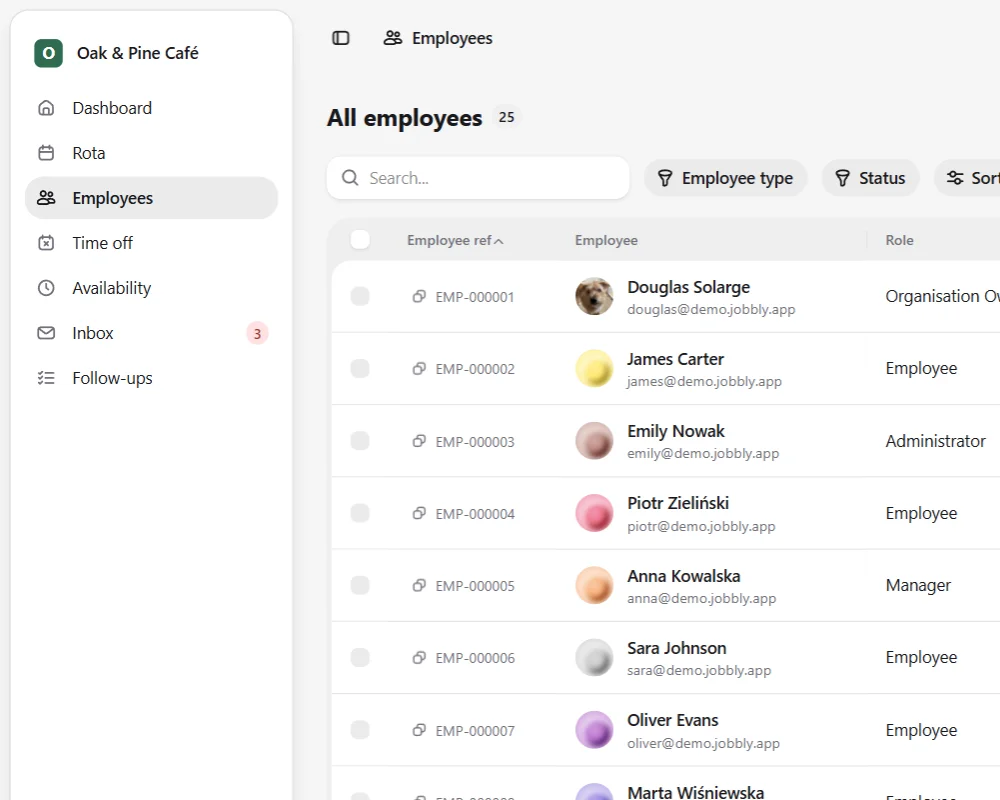Focus the Search employees field
Screen dimensions: 1000x800
click(478, 178)
